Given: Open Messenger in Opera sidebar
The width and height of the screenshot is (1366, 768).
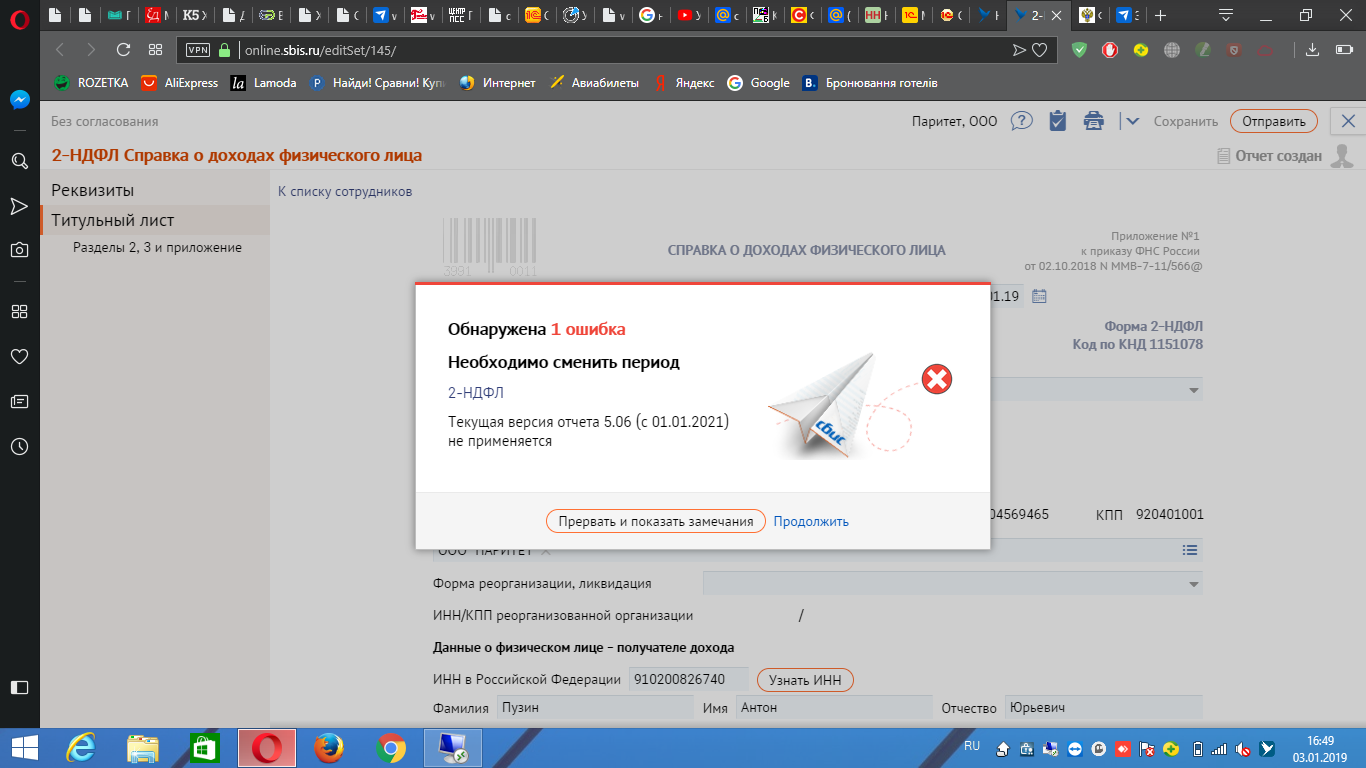Looking at the screenshot, I should (19, 100).
